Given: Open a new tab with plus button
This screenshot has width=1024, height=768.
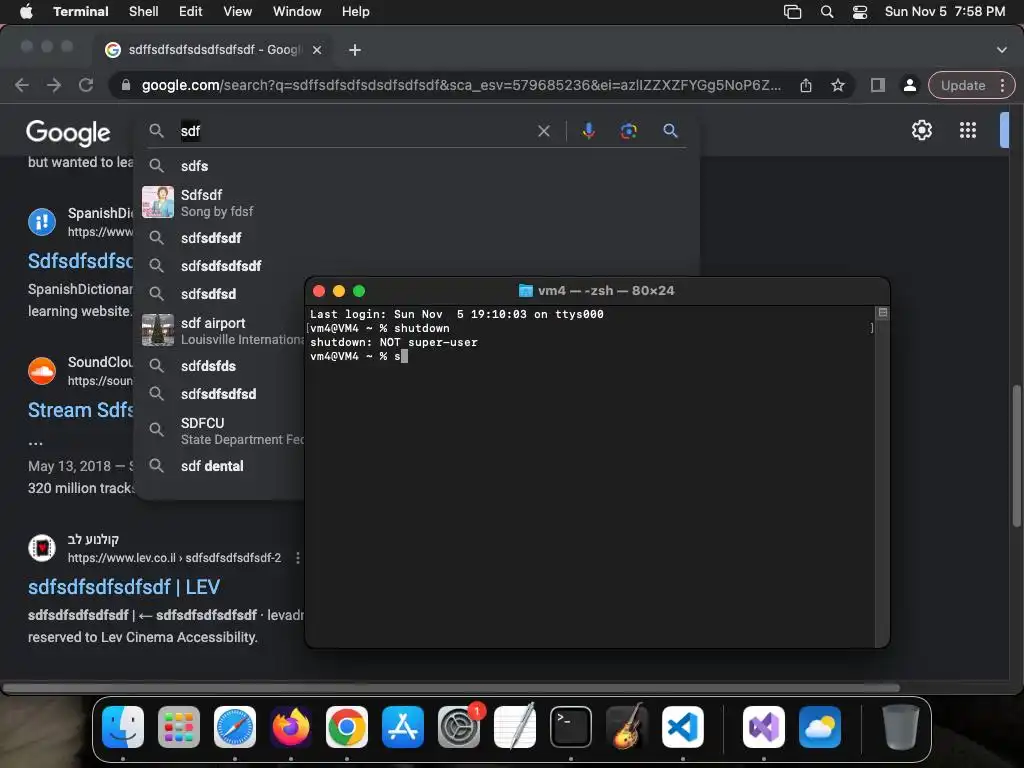Looking at the screenshot, I should tap(355, 50).
